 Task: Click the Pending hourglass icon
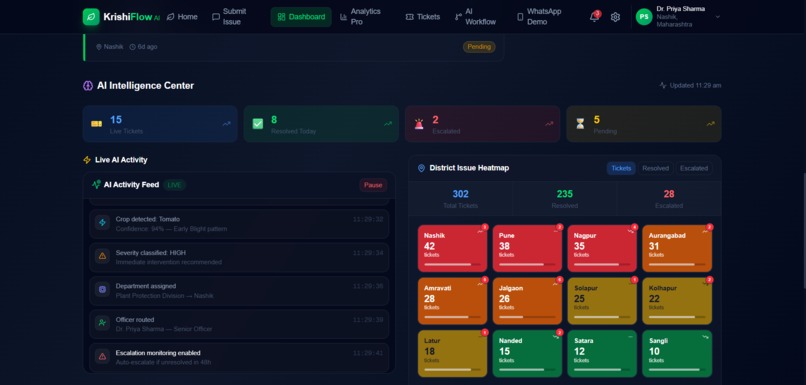tap(580, 124)
